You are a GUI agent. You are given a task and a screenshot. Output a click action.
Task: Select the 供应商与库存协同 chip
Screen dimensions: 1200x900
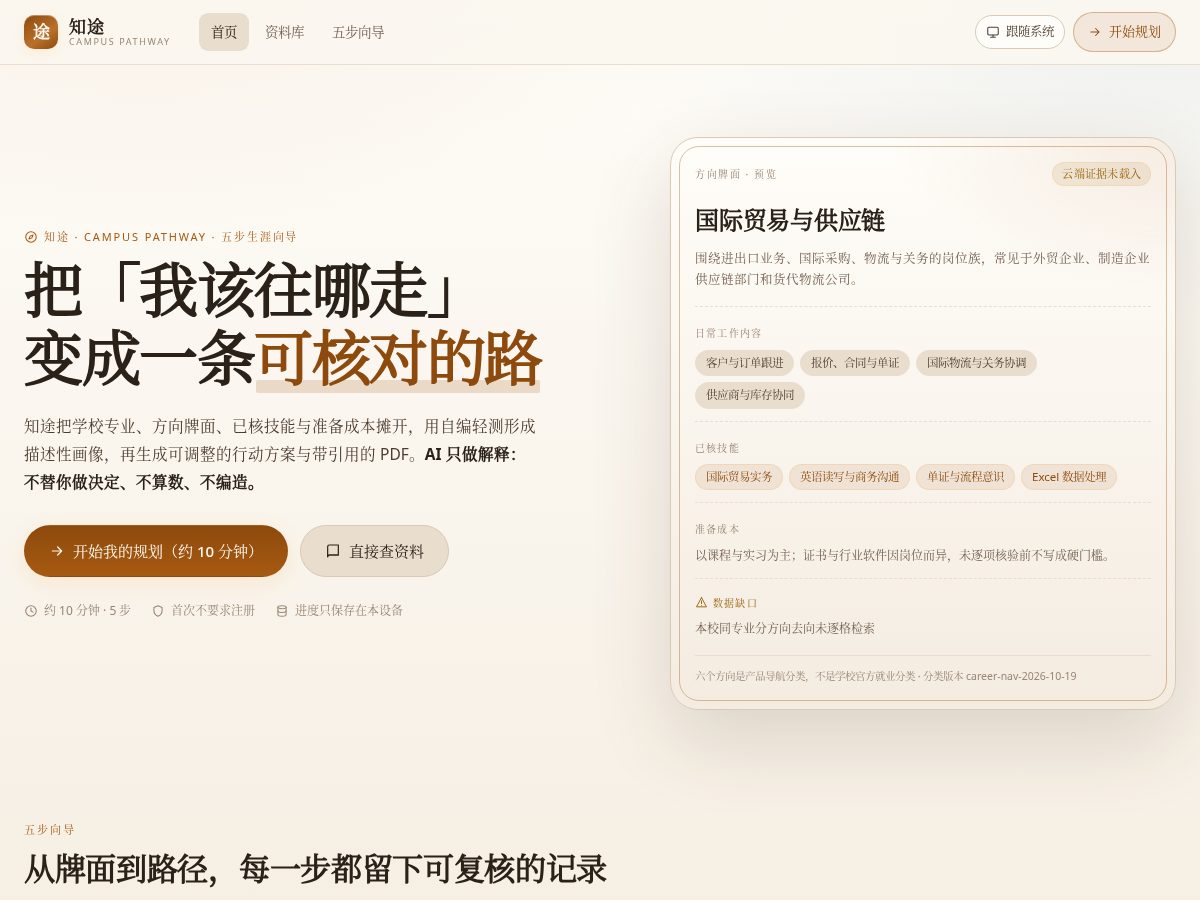pyautogui.click(x=750, y=395)
